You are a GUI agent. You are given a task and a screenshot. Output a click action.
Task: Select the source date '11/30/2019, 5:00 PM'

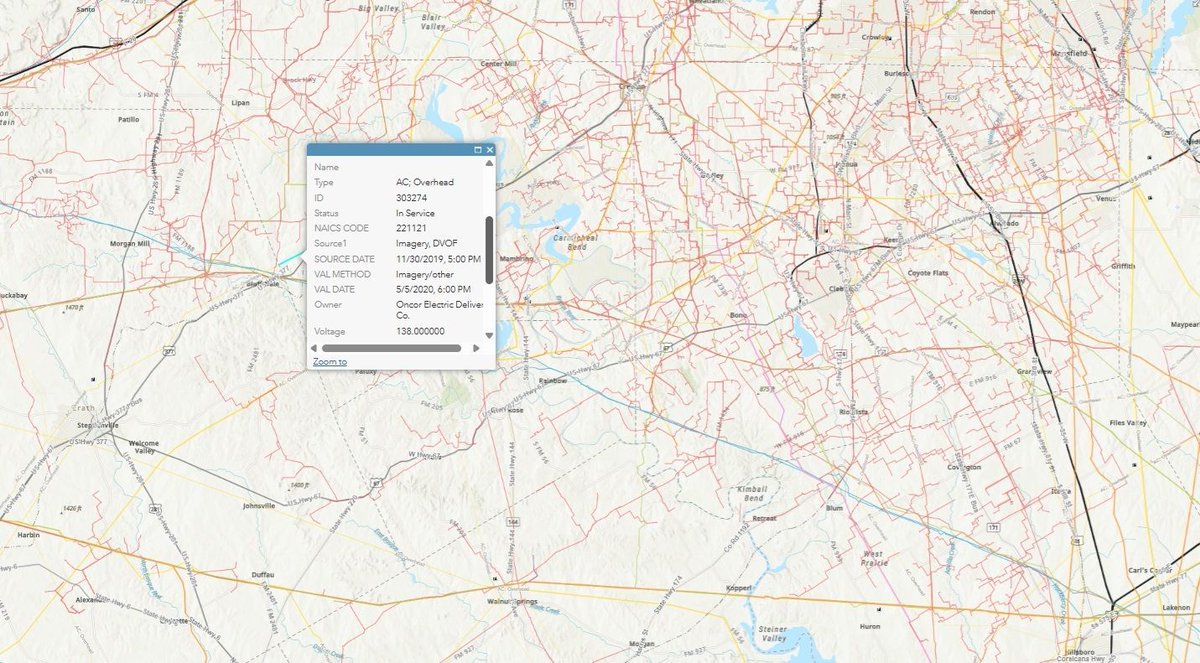point(436,259)
